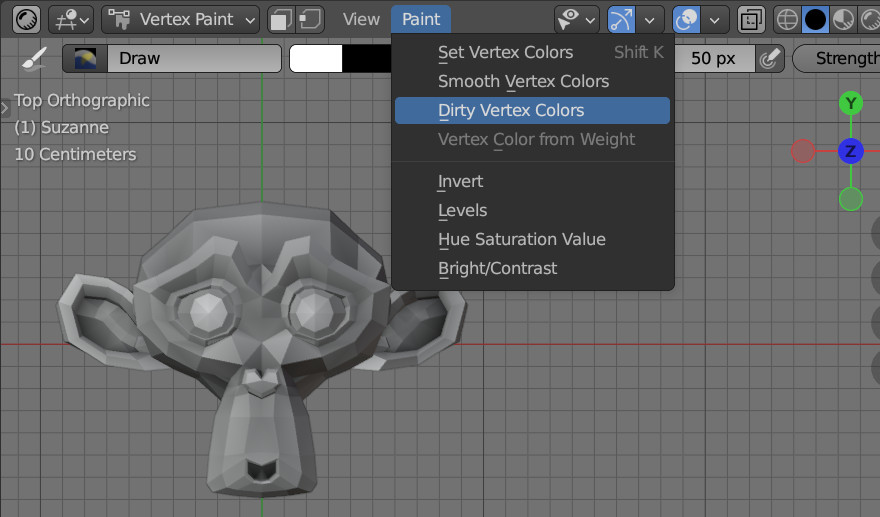Toggle X-ray mode
Viewport: 880px width, 517px height.
click(751, 20)
